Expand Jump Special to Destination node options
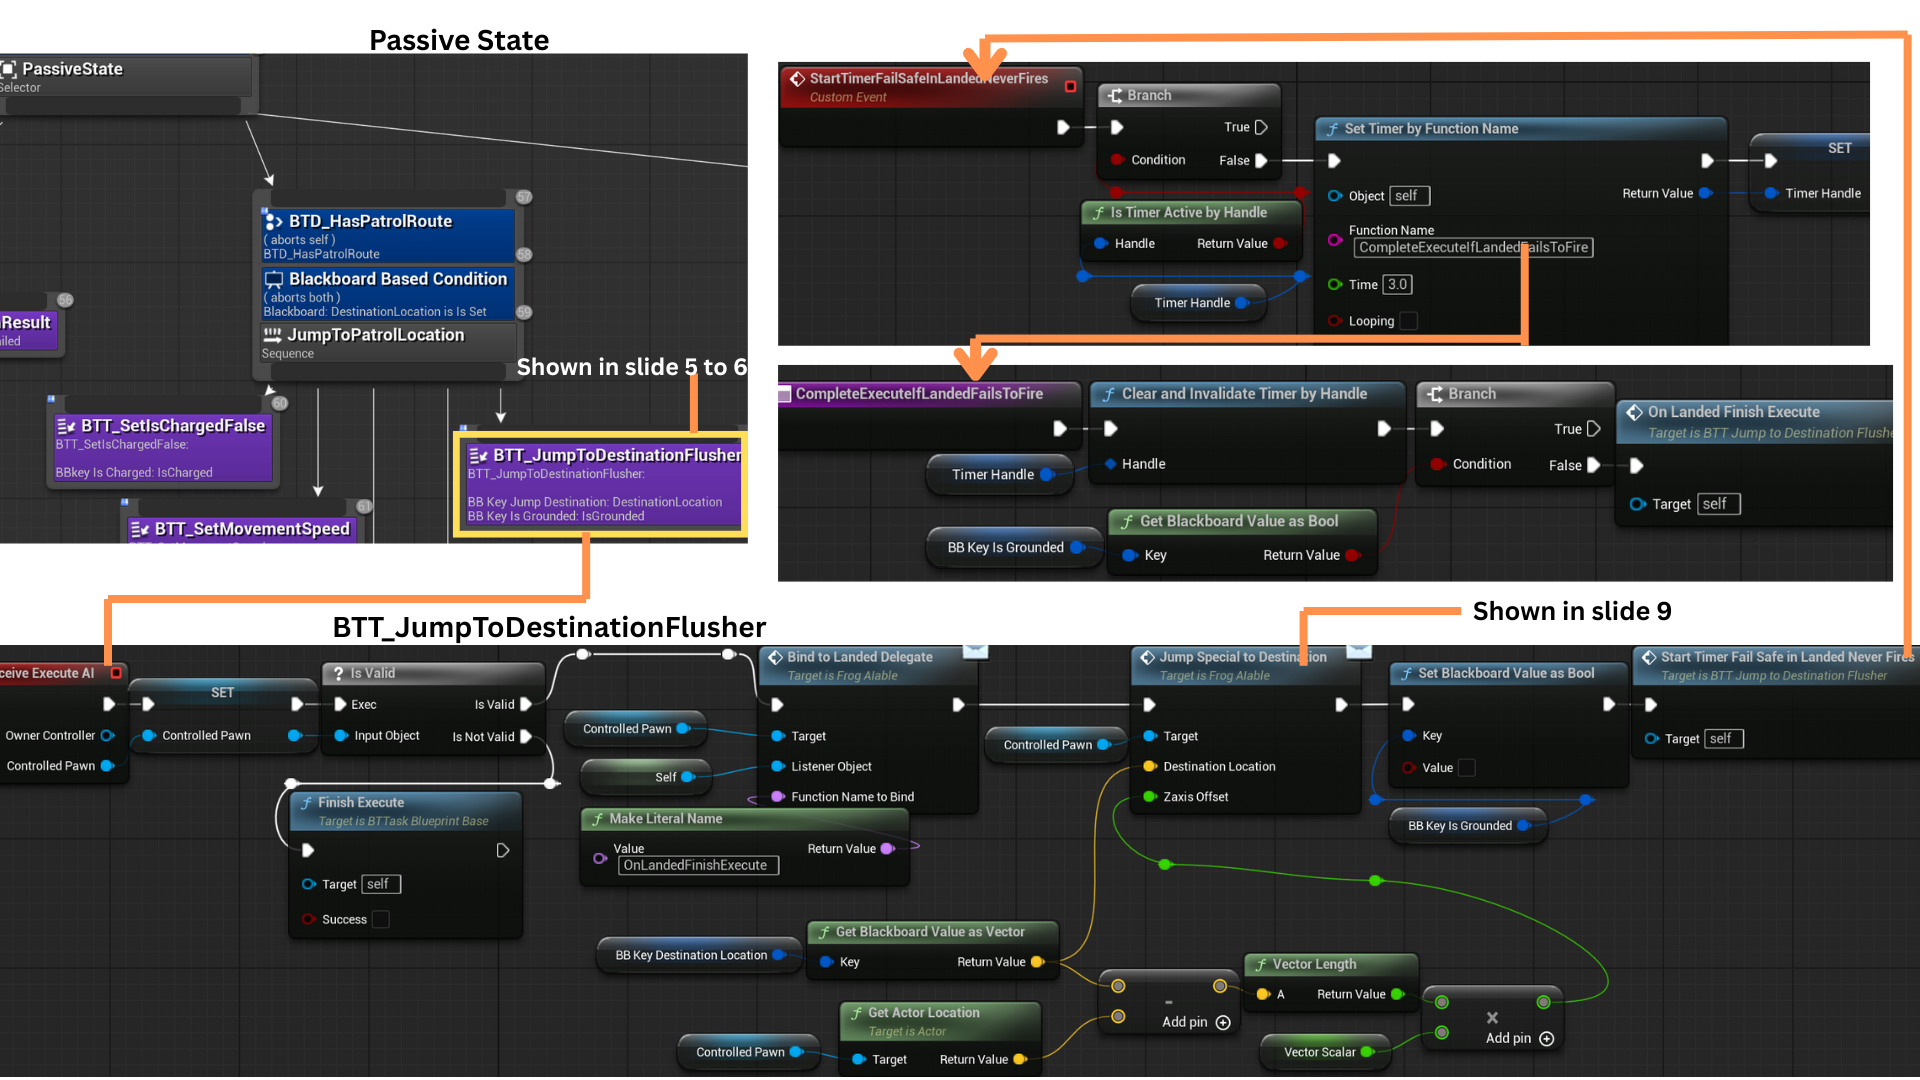Viewport: 1920px width, 1080px height. [1358, 651]
